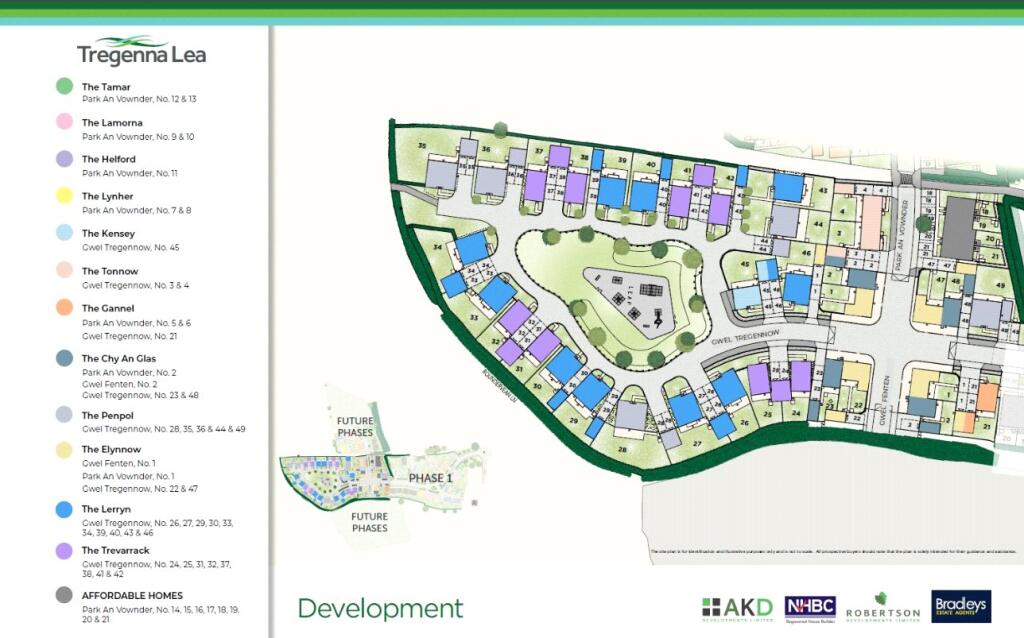Viewport: 1024px width, 638px height.
Task: Select The Lamorna pink legend circle
Action: point(65,123)
